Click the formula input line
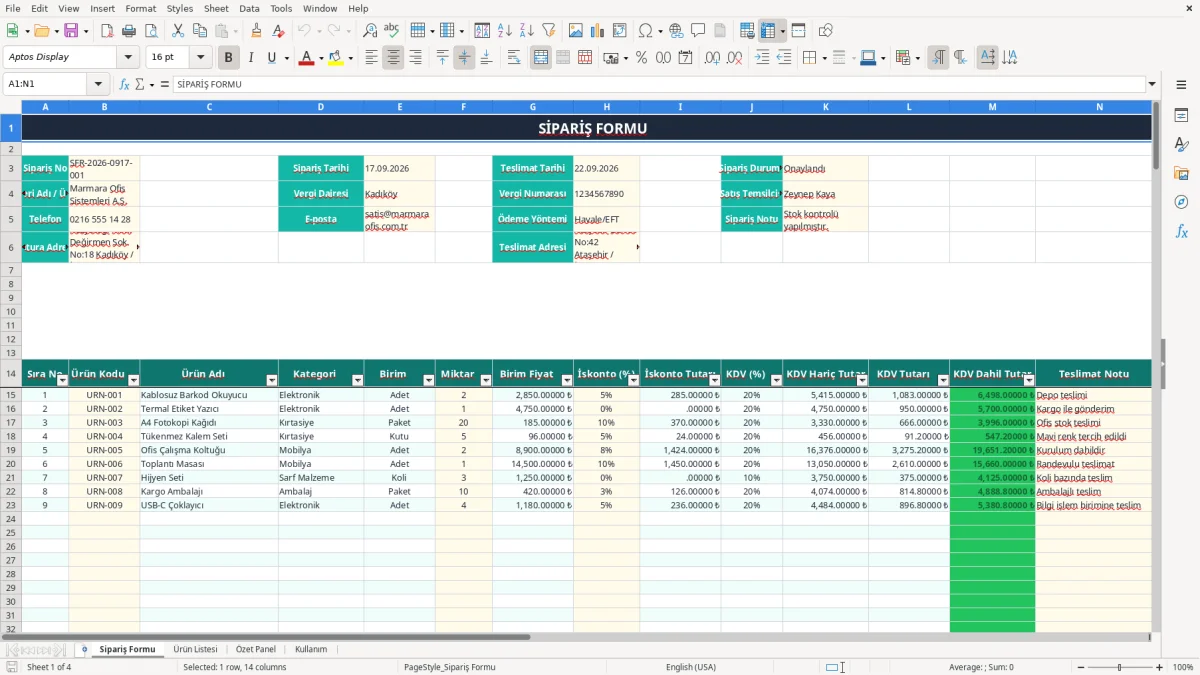Viewport: 1200px width, 675px height. coord(659,85)
